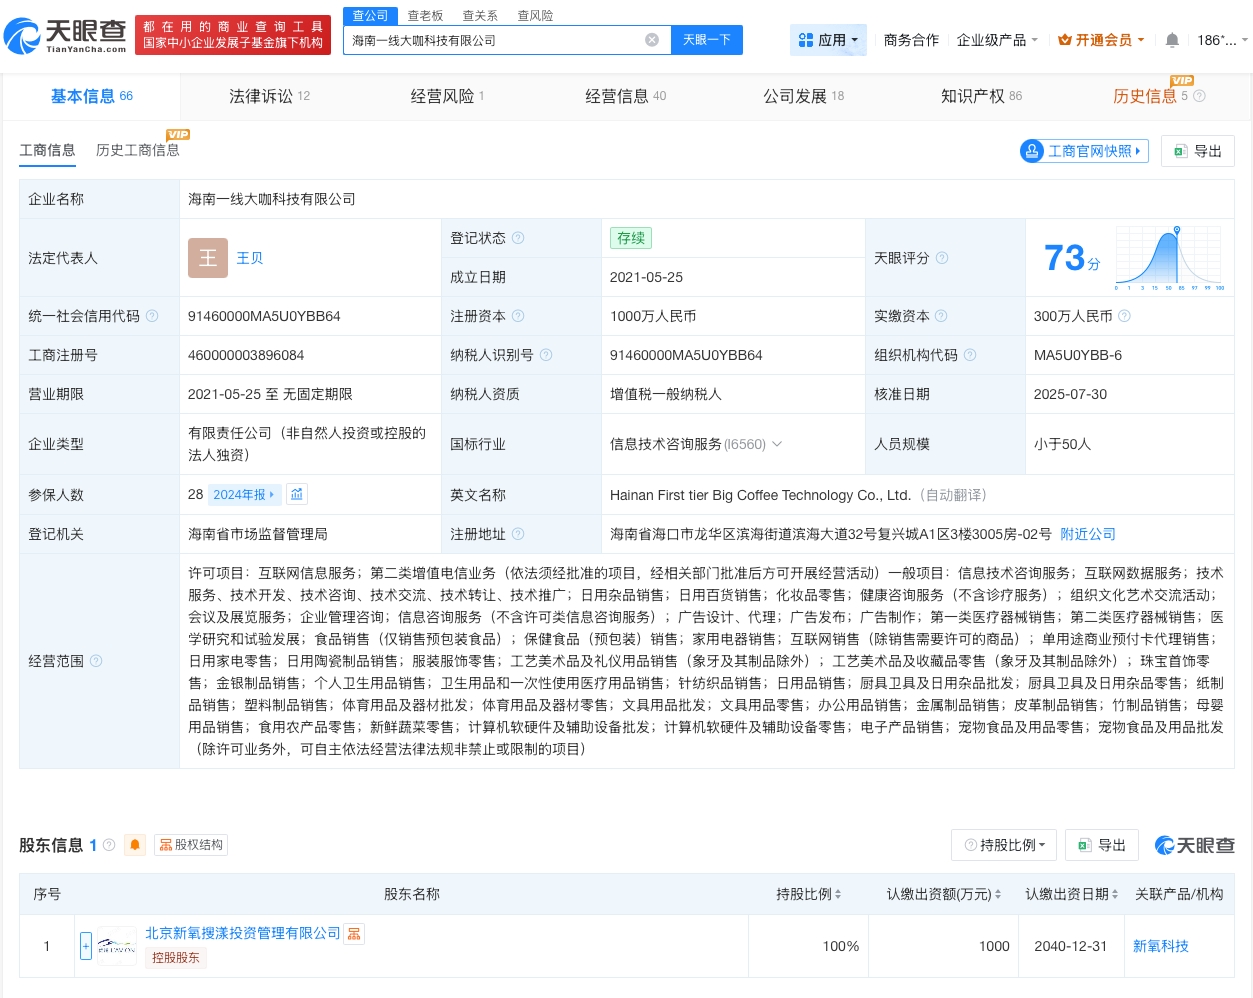The width and height of the screenshot is (1253, 998).
Task: Click the orange bell alert icon in 股东信息
Action: (136, 845)
